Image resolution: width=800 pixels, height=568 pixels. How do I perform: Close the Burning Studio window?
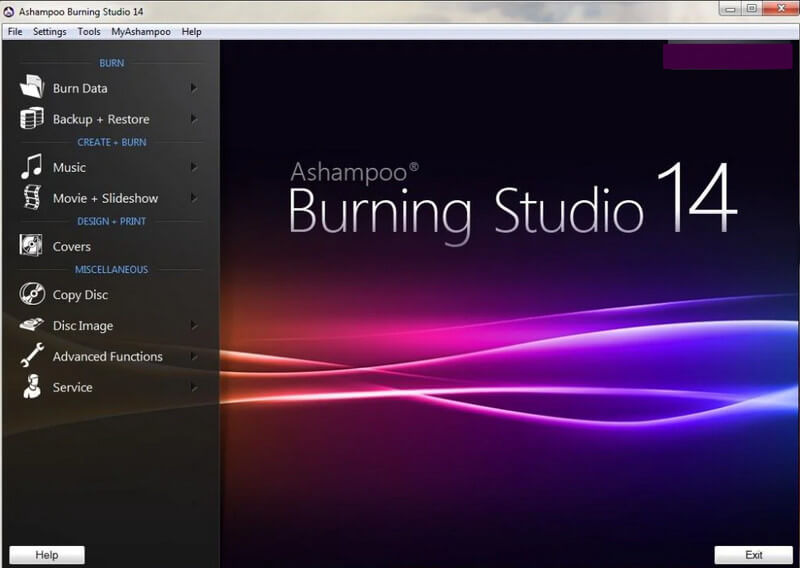pyautogui.click(x=781, y=8)
